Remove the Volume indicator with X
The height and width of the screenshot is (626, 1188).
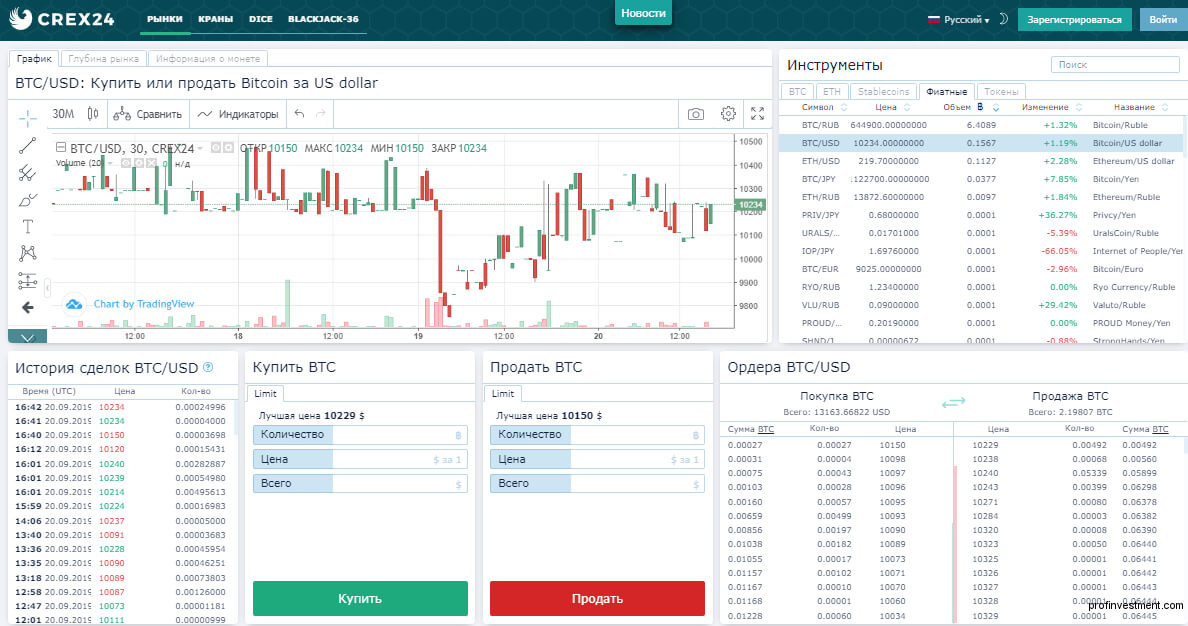pos(151,163)
